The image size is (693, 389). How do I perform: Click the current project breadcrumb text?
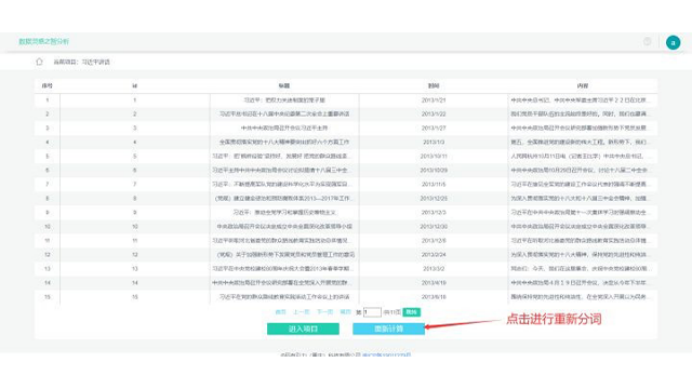pyautogui.click(x=82, y=62)
